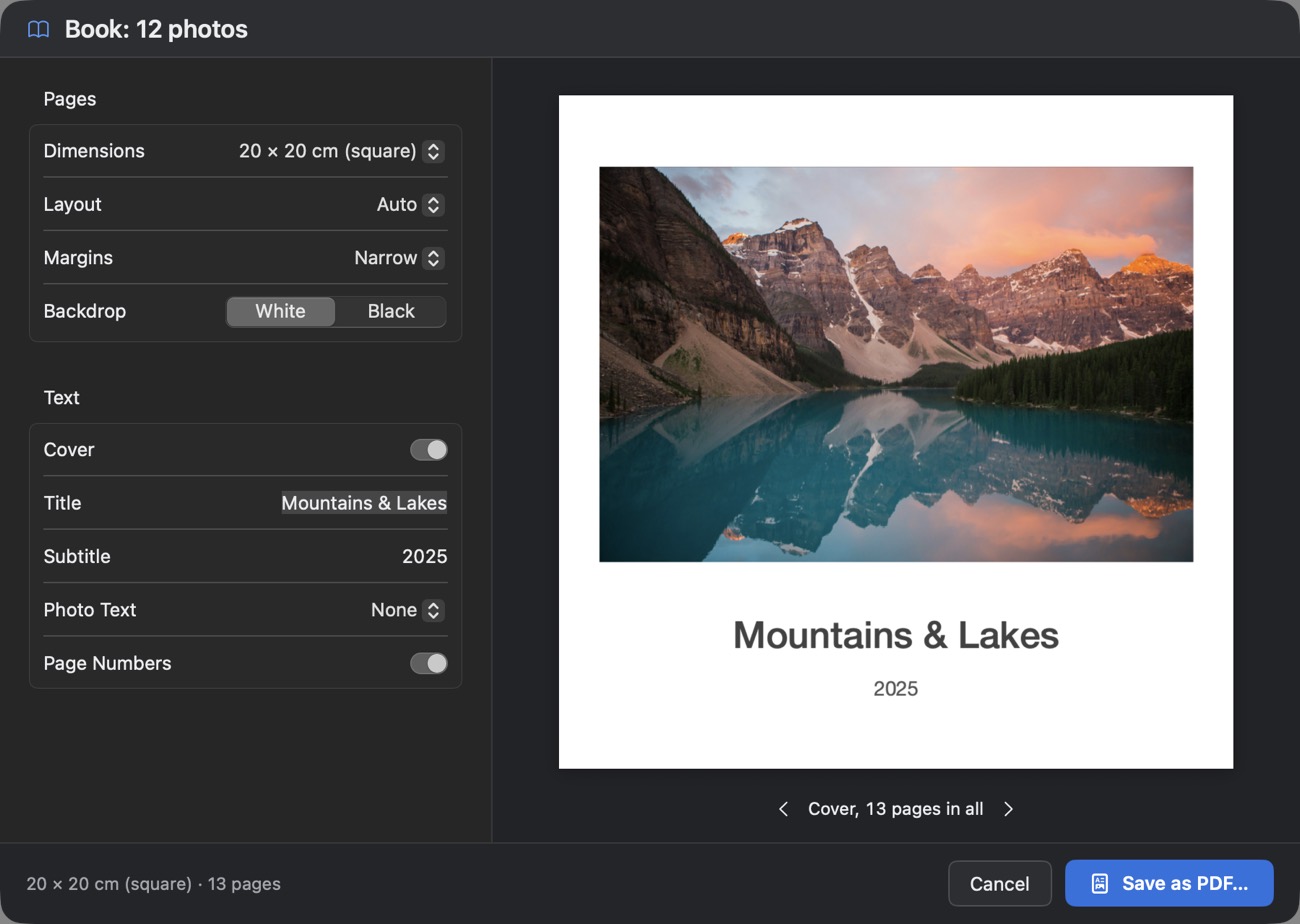Click the '20 × 20 cm (square) · 13 pages' status text
Image resolution: width=1300 pixels, height=924 pixels.
coord(153,884)
